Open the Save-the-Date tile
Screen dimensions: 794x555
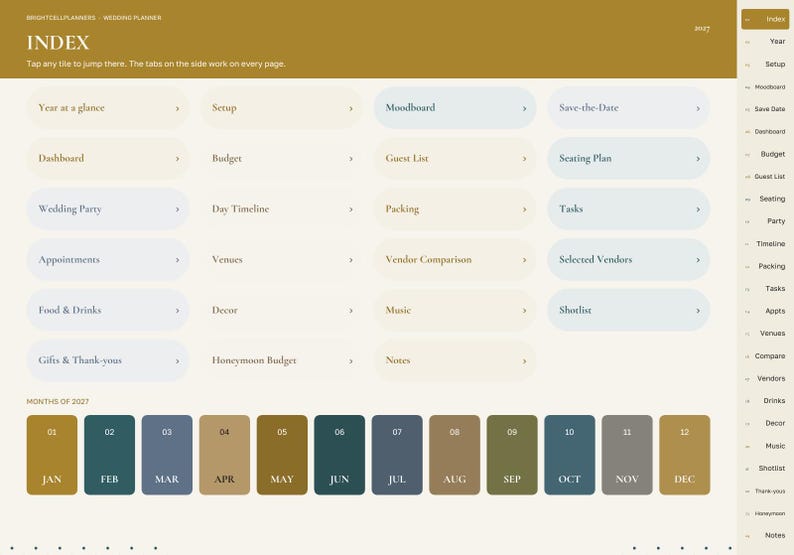[x=628, y=108]
